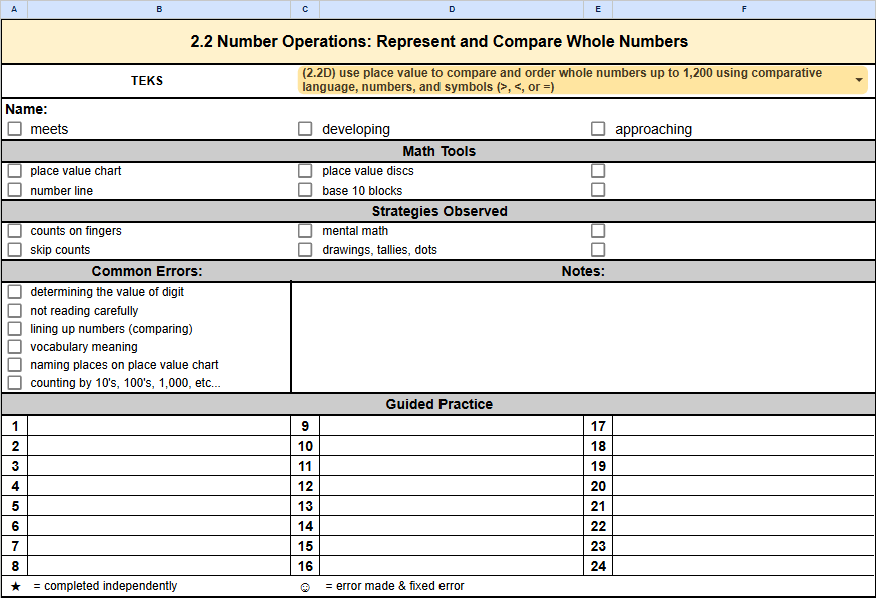Select column F header
Screen dimensions: 876x598
pyautogui.click(x=744, y=9)
